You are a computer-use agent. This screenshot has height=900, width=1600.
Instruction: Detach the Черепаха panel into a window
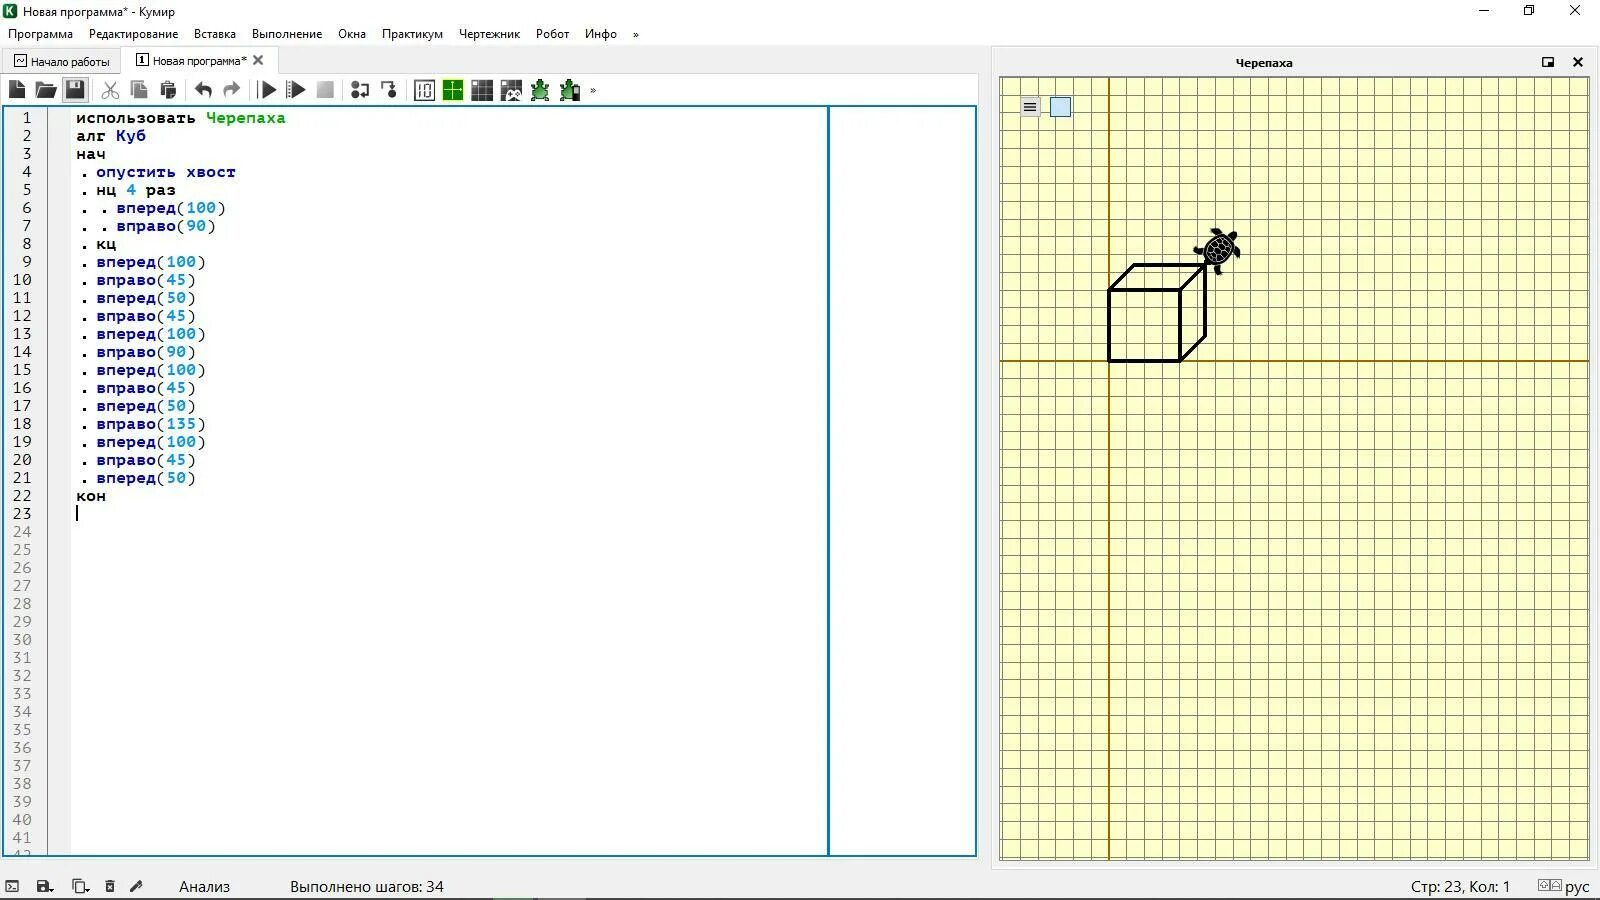click(x=1548, y=62)
